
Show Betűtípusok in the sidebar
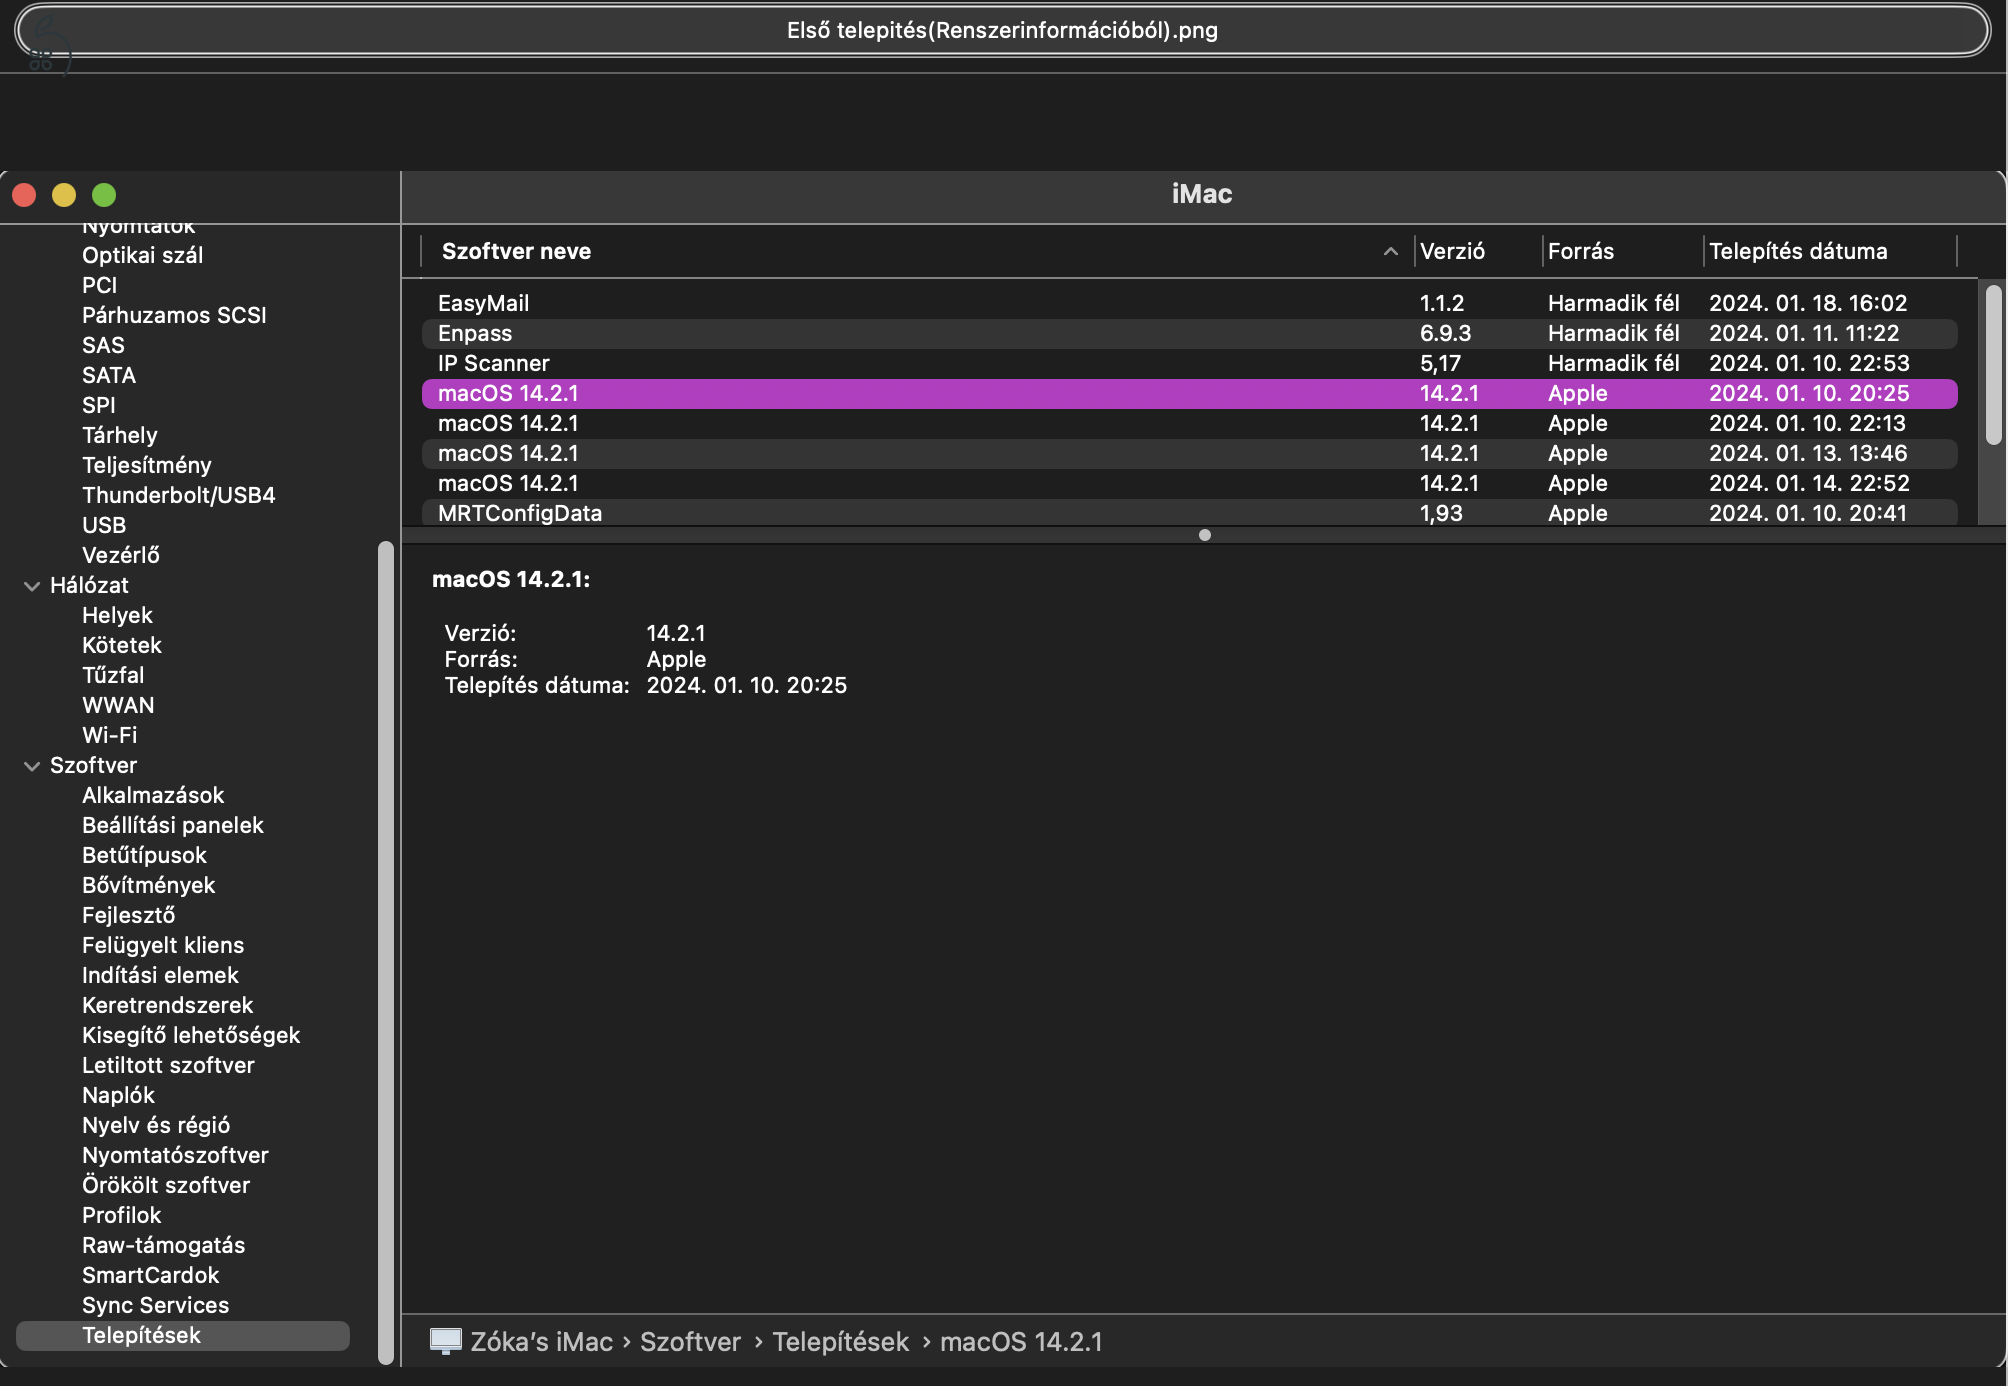144,856
